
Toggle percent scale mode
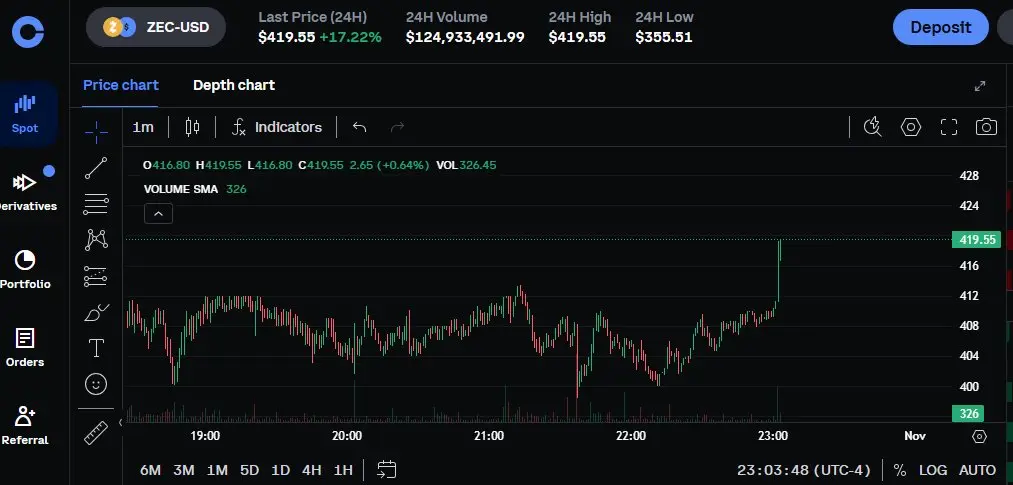pos(900,470)
